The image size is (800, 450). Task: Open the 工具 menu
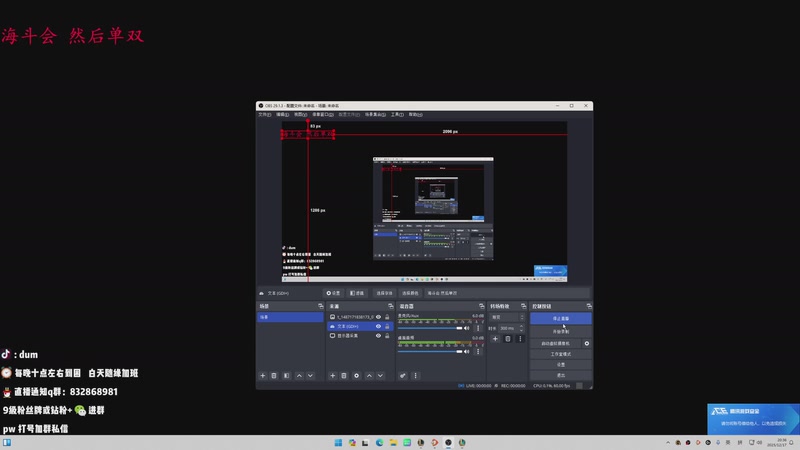(x=396, y=114)
